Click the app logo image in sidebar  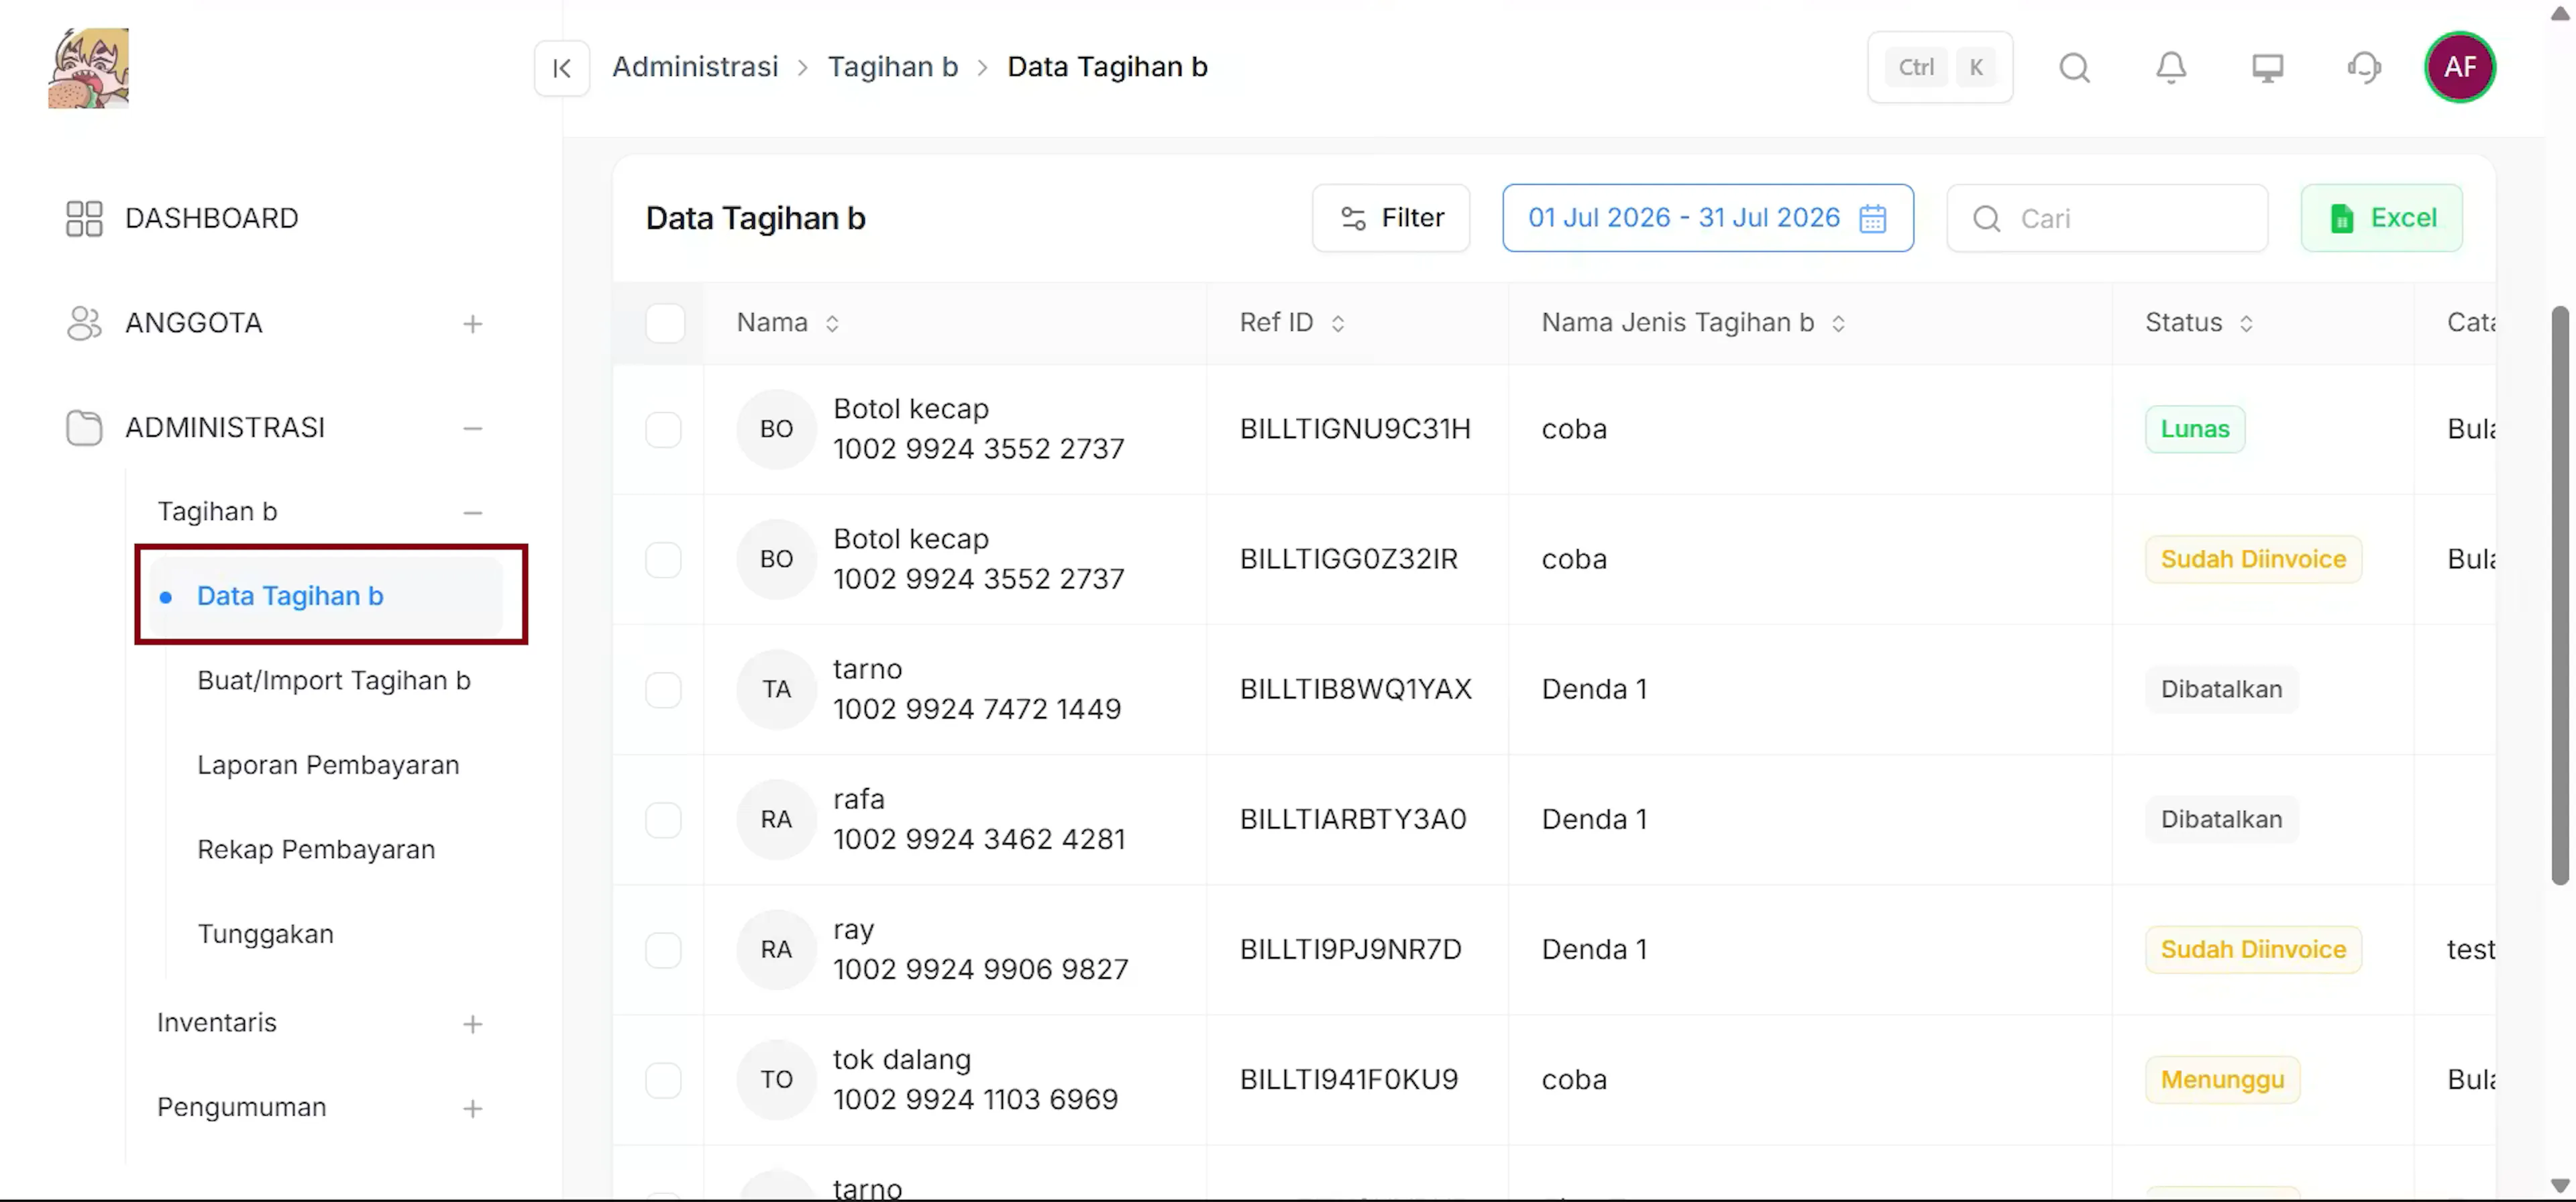[x=88, y=68]
